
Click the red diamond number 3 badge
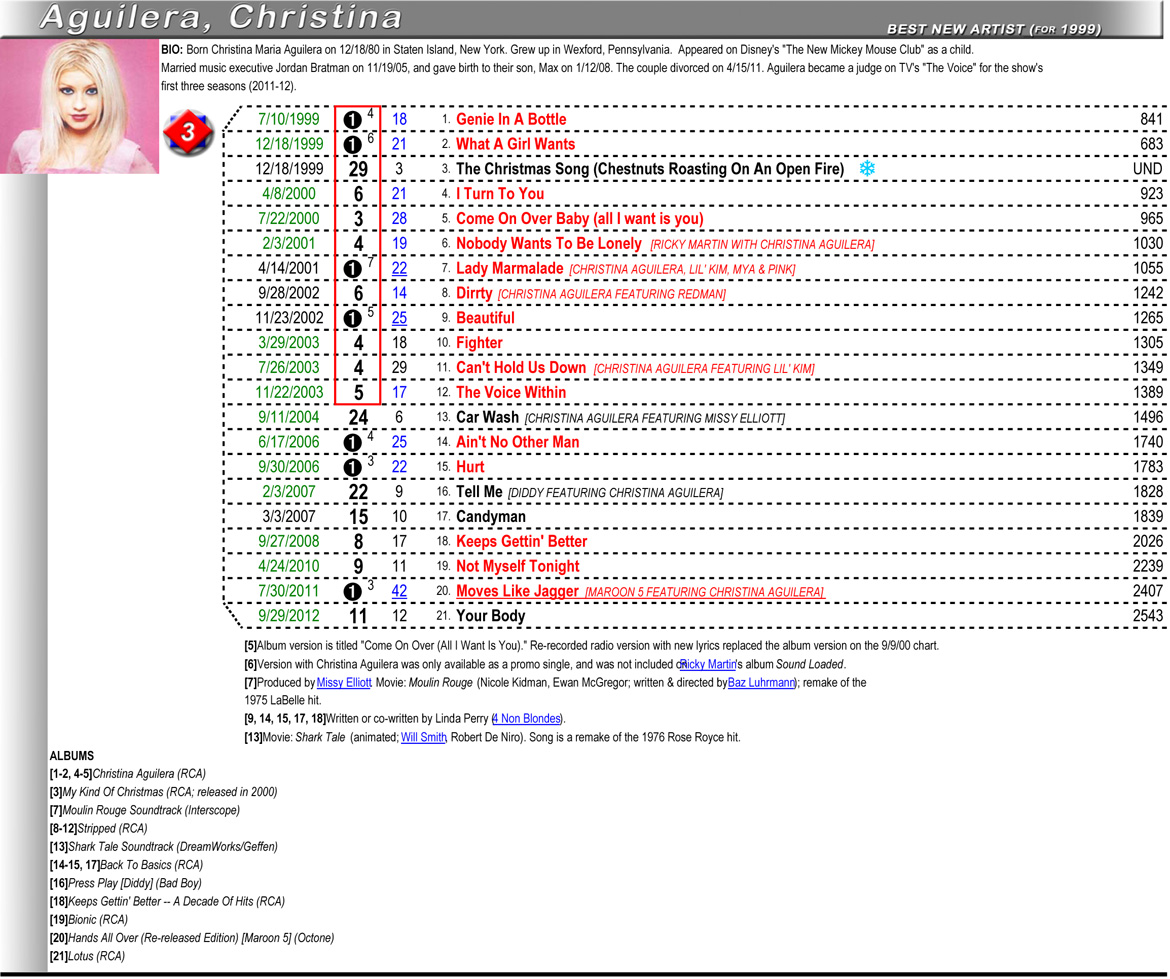188,132
